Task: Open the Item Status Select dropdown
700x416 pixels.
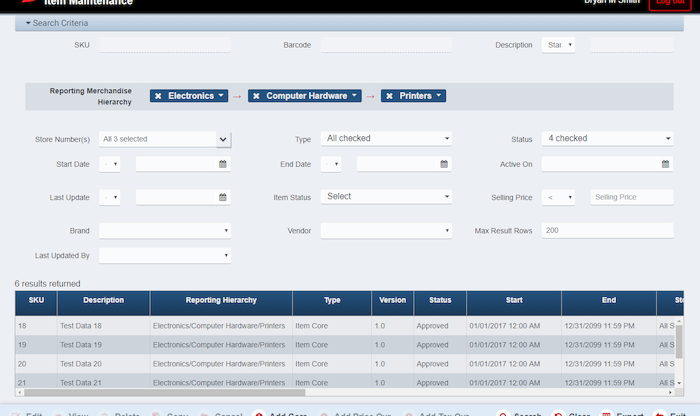Action: pos(386,196)
